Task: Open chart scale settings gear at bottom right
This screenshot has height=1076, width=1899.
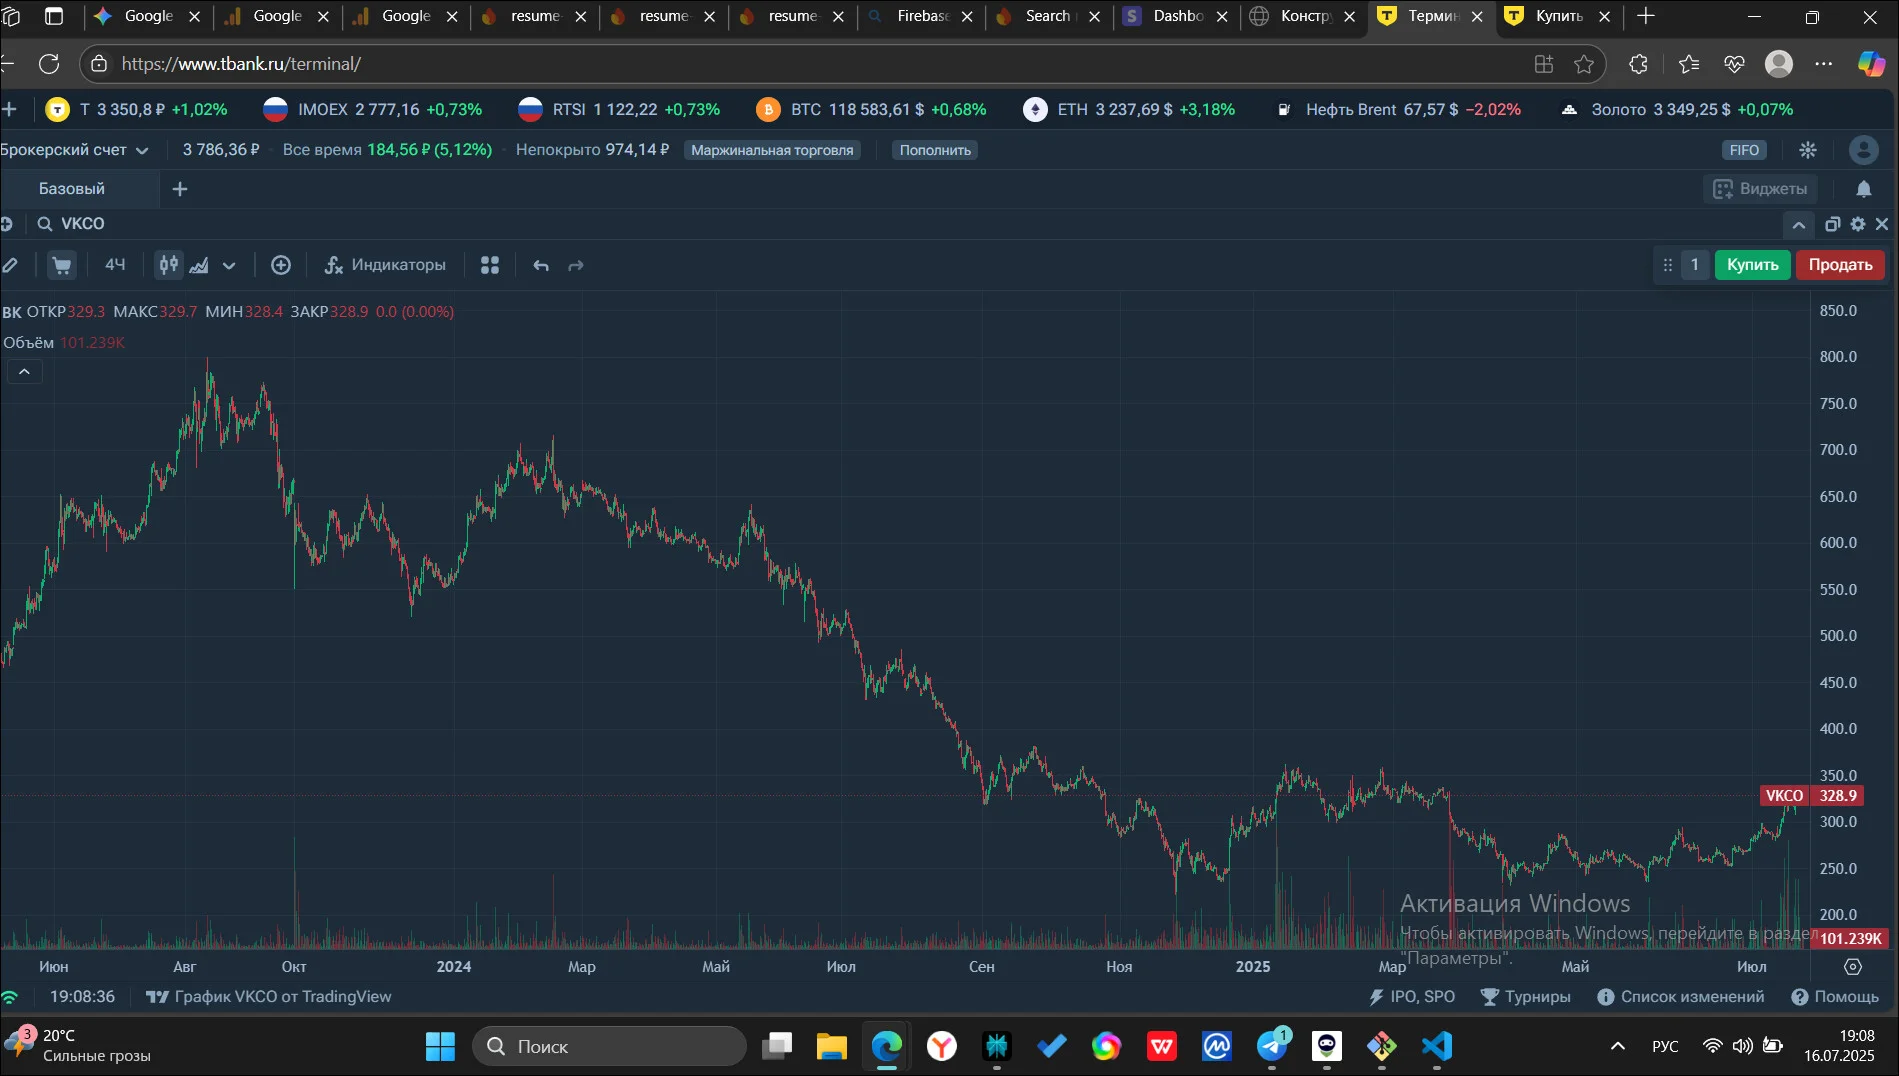Action: (1853, 967)
